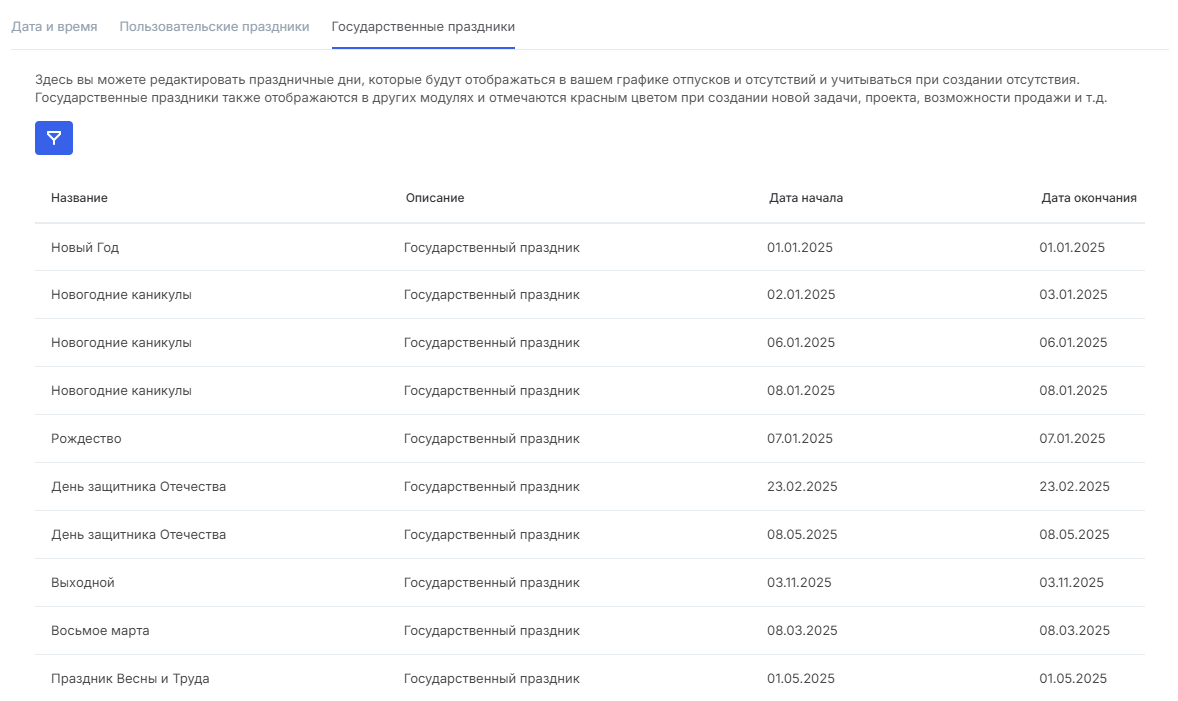
Task: Click Новогодние каникулы starting 02.01.2025
Action: pos(121,295)
